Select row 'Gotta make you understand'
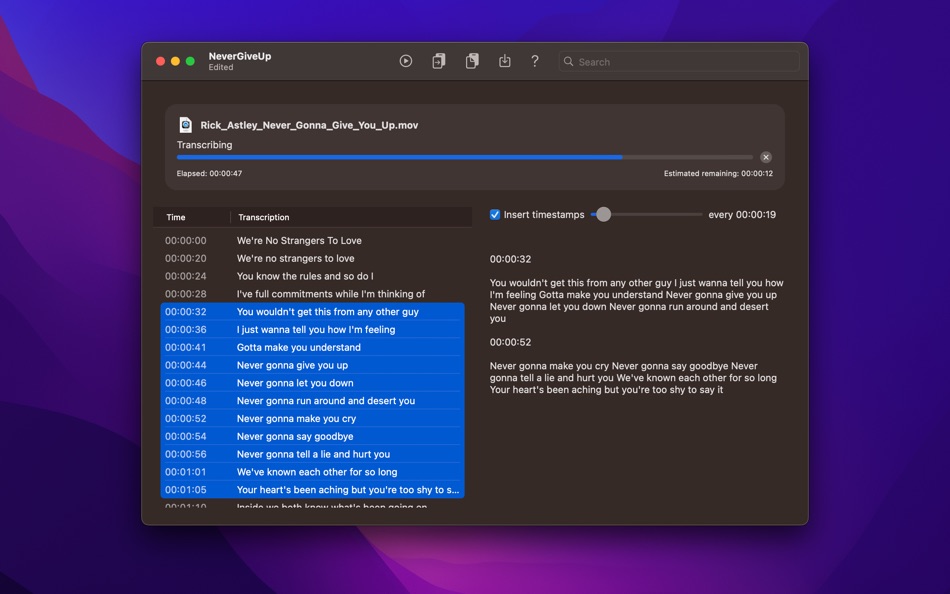Viewport: 950px width, 594px height. (x=313, y=347)
